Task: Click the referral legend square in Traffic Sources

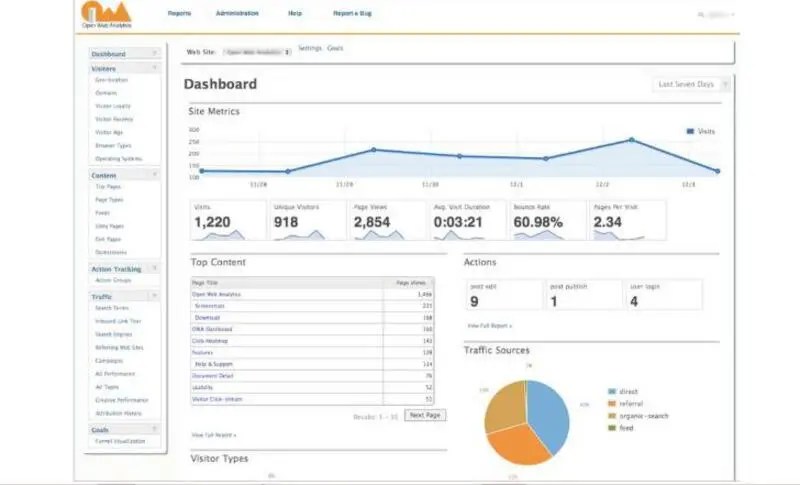Action: click(611, 404)
